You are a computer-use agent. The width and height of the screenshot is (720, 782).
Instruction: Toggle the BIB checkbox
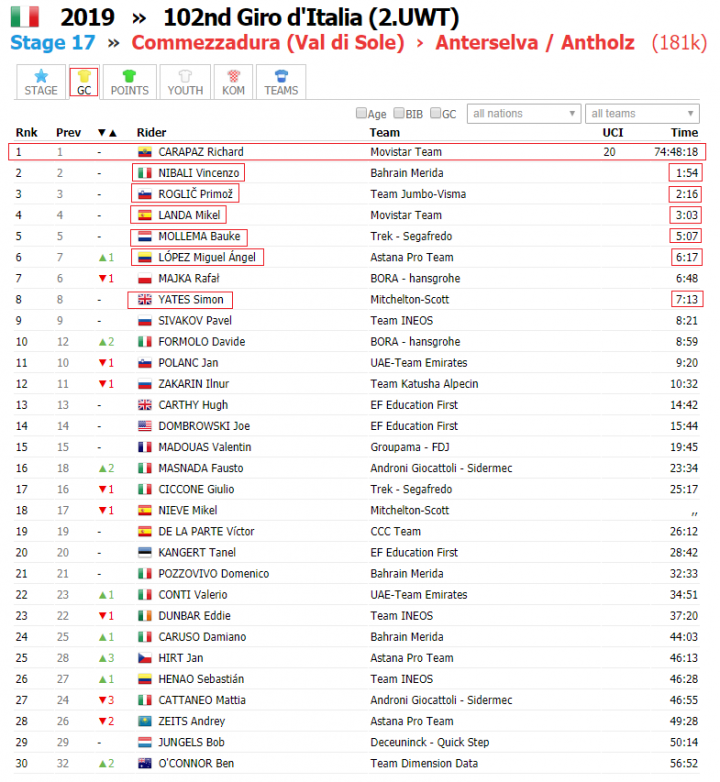tap(399, 113)
